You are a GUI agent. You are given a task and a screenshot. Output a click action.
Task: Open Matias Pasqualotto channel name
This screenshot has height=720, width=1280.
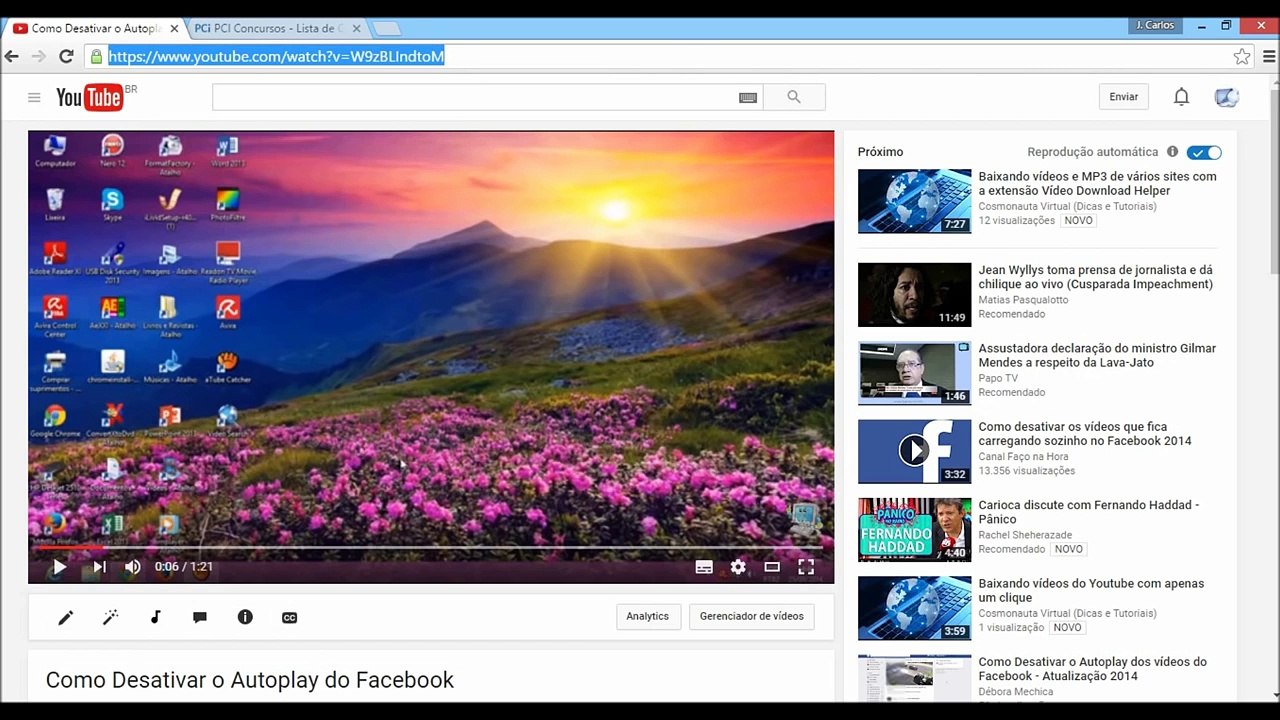pyautogui.click(x=1023, y=300)
